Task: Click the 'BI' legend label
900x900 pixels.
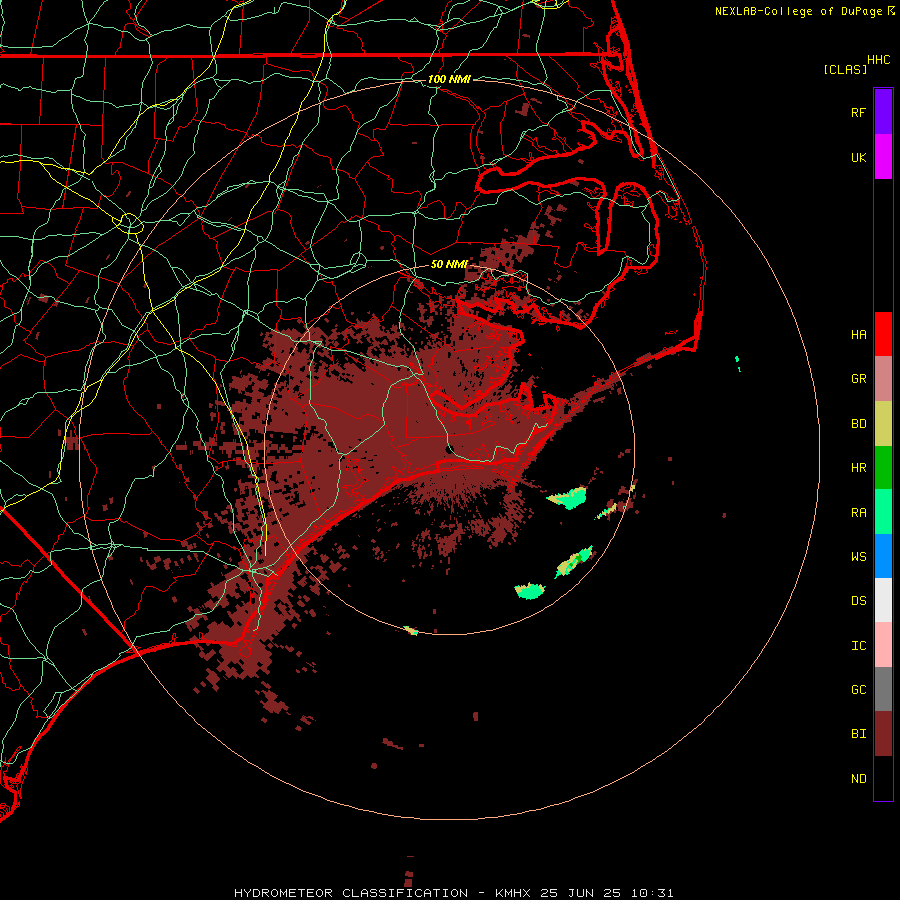Action: click(858, 734)
